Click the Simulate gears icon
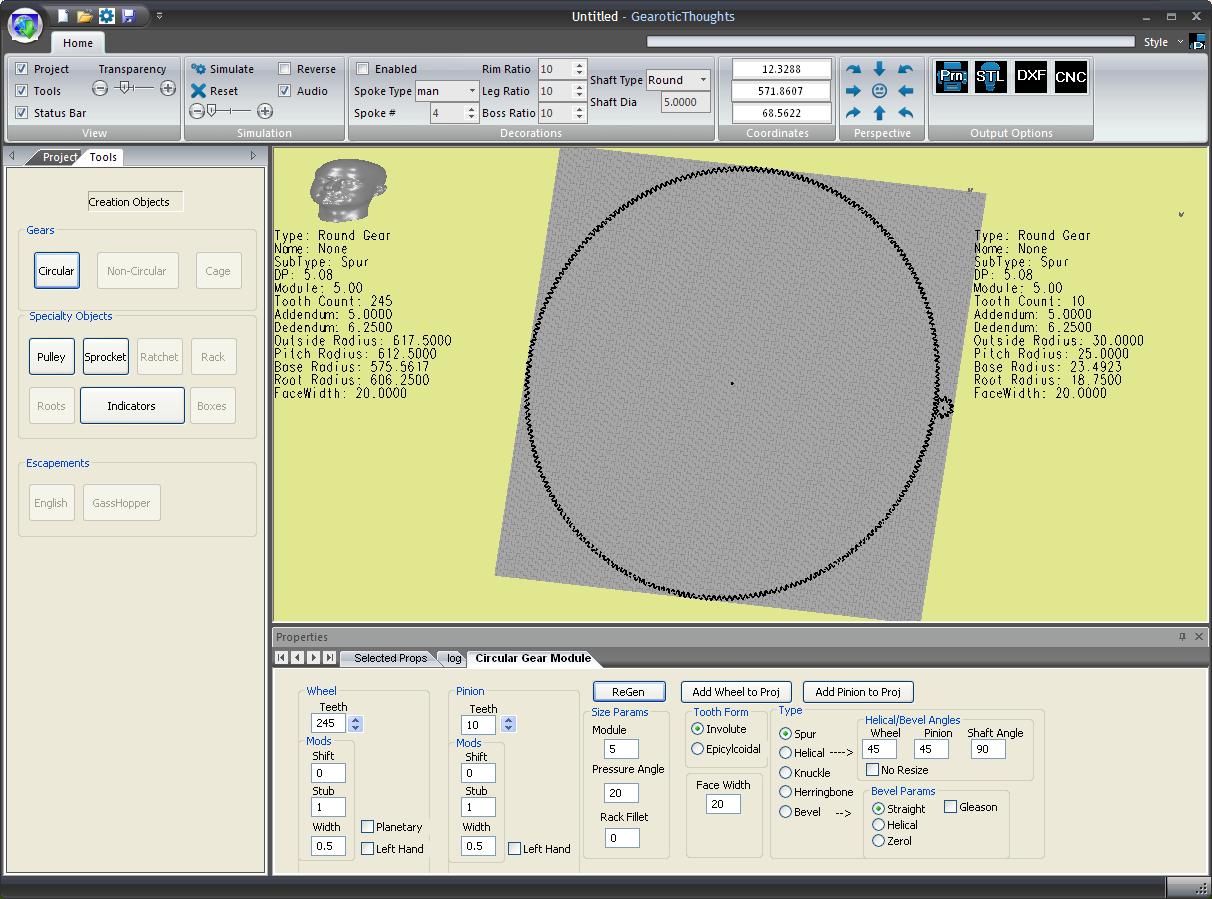This screenshot has height=899, width=1212. tap(199, 69)
